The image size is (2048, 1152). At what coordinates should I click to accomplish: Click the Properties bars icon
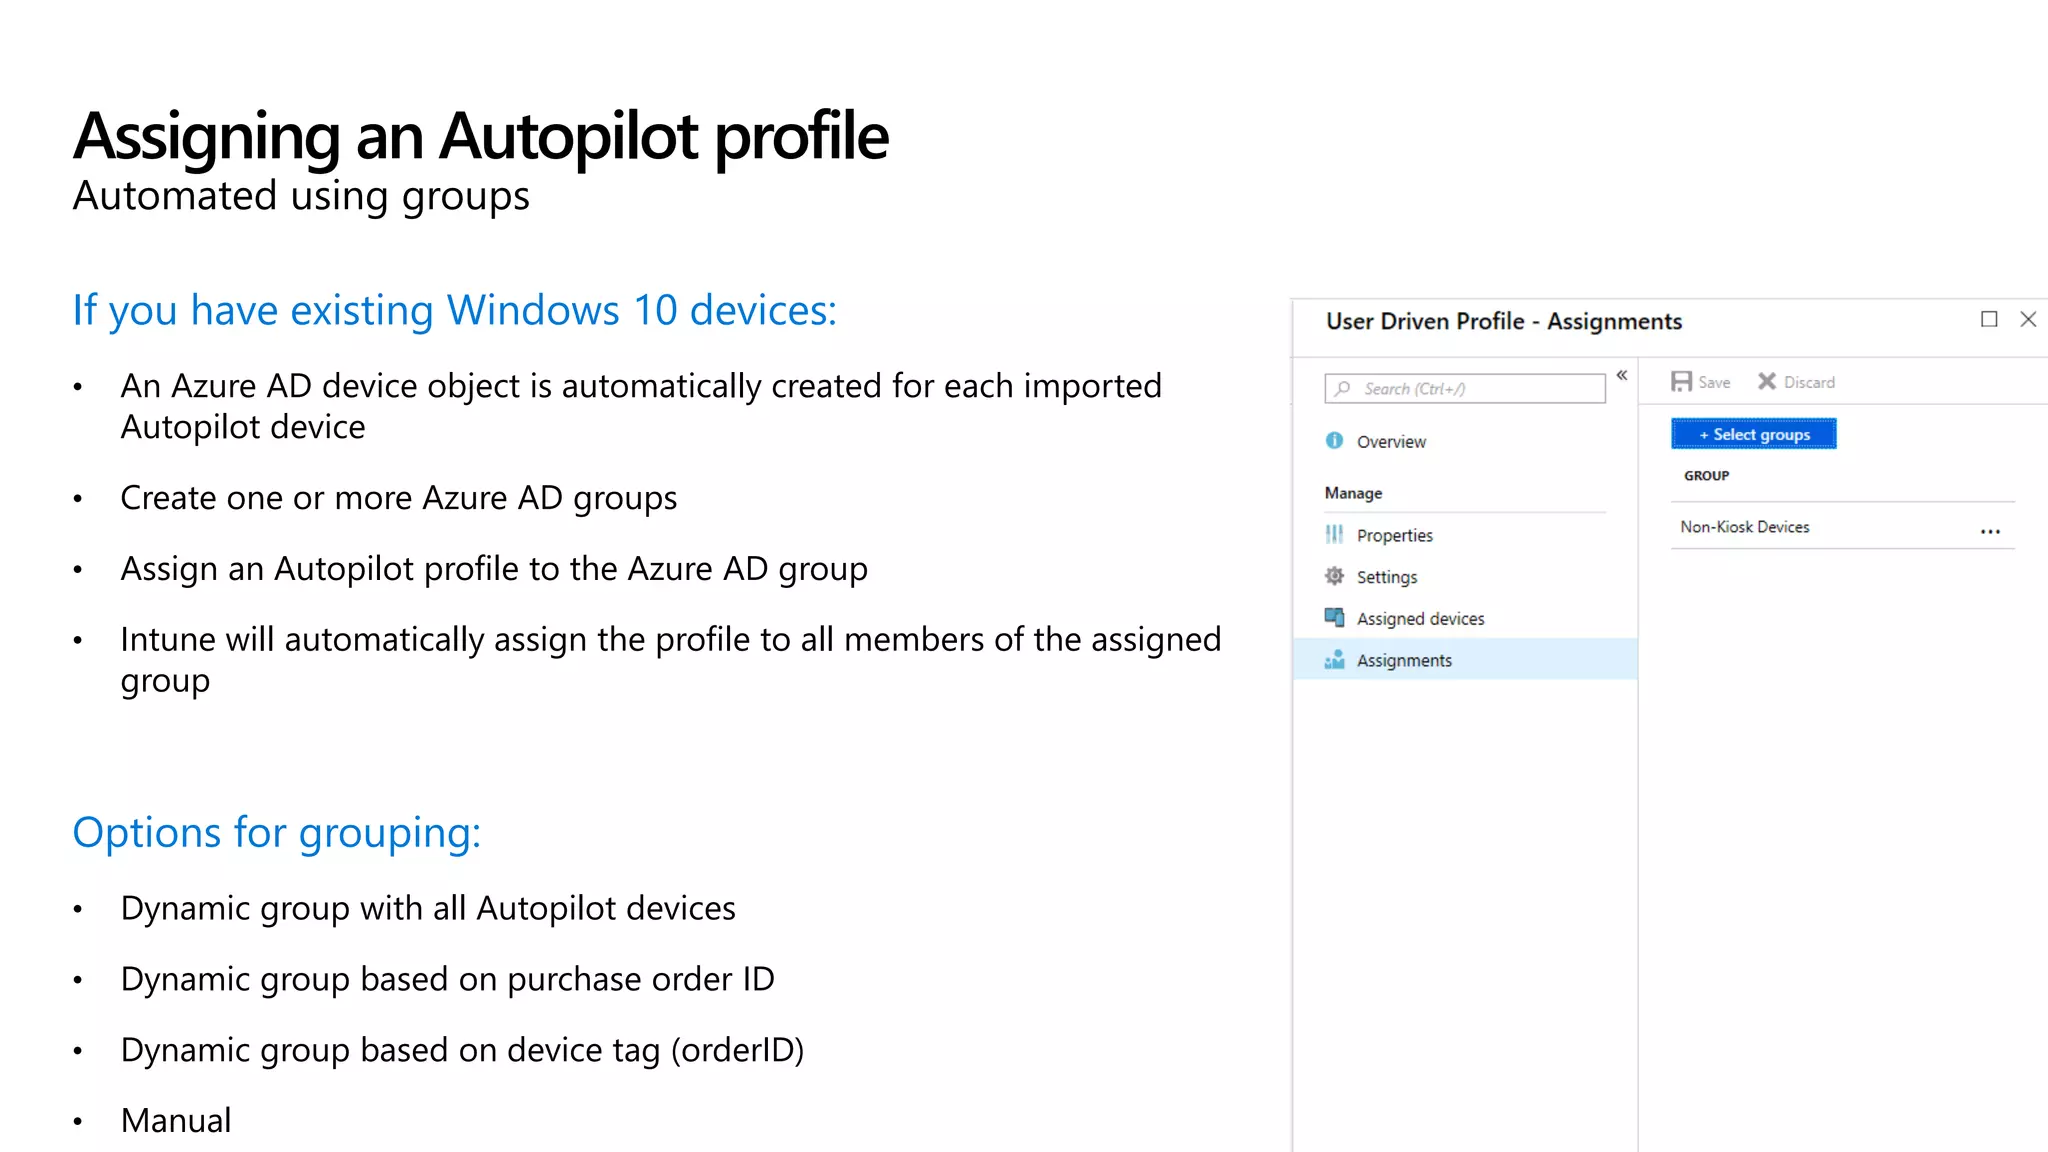point(1334,534)
